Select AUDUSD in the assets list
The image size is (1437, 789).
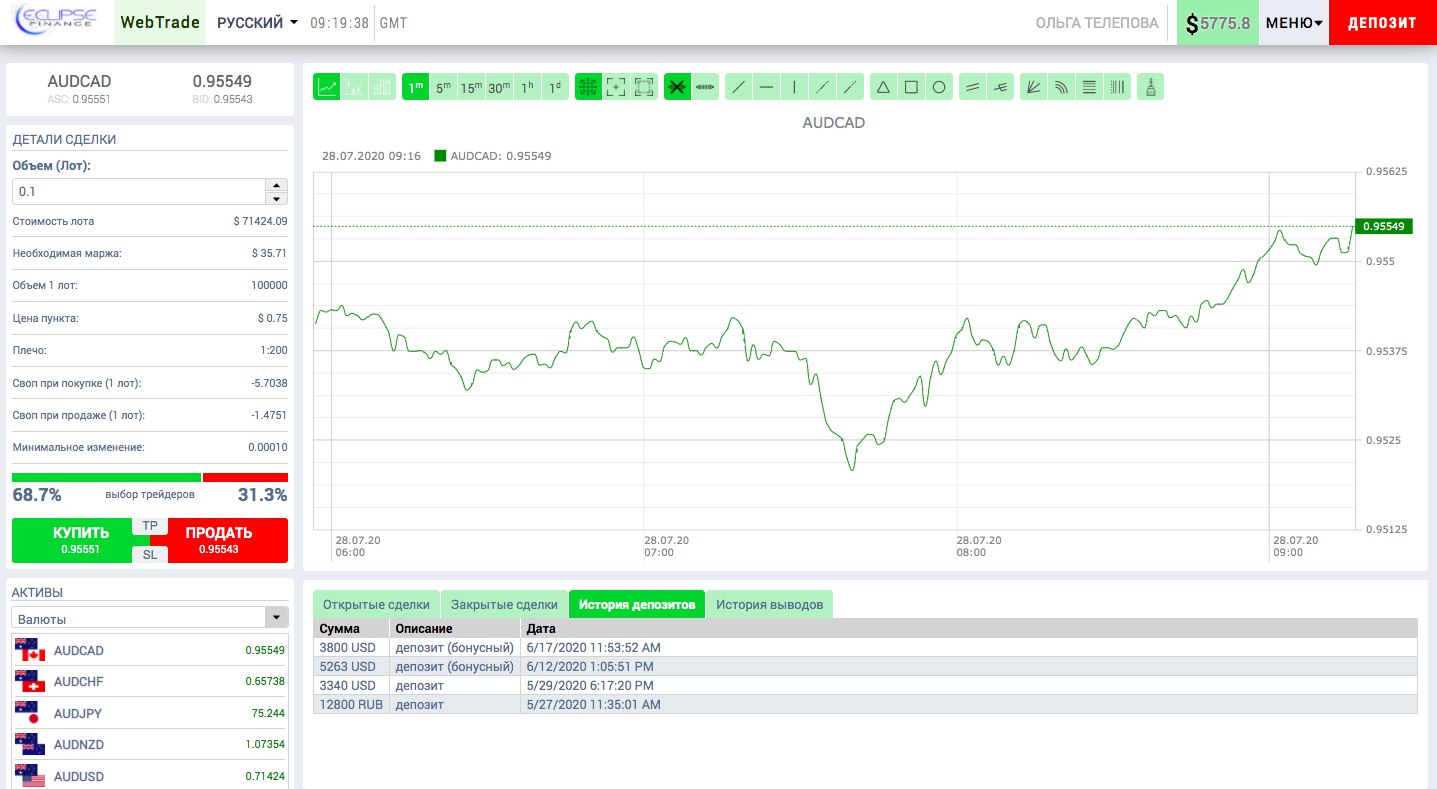coord(150,776)
